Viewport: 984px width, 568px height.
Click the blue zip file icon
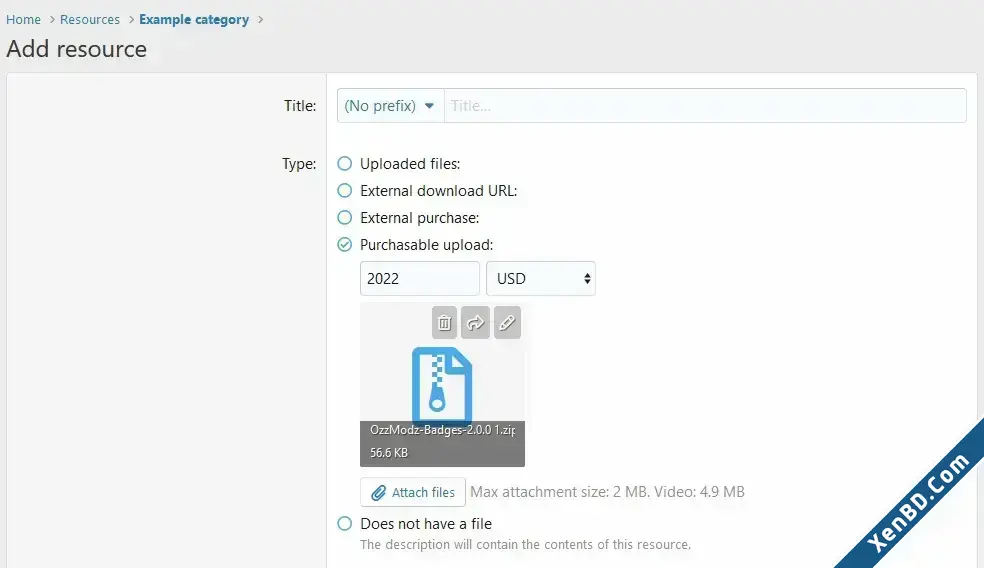442,384
